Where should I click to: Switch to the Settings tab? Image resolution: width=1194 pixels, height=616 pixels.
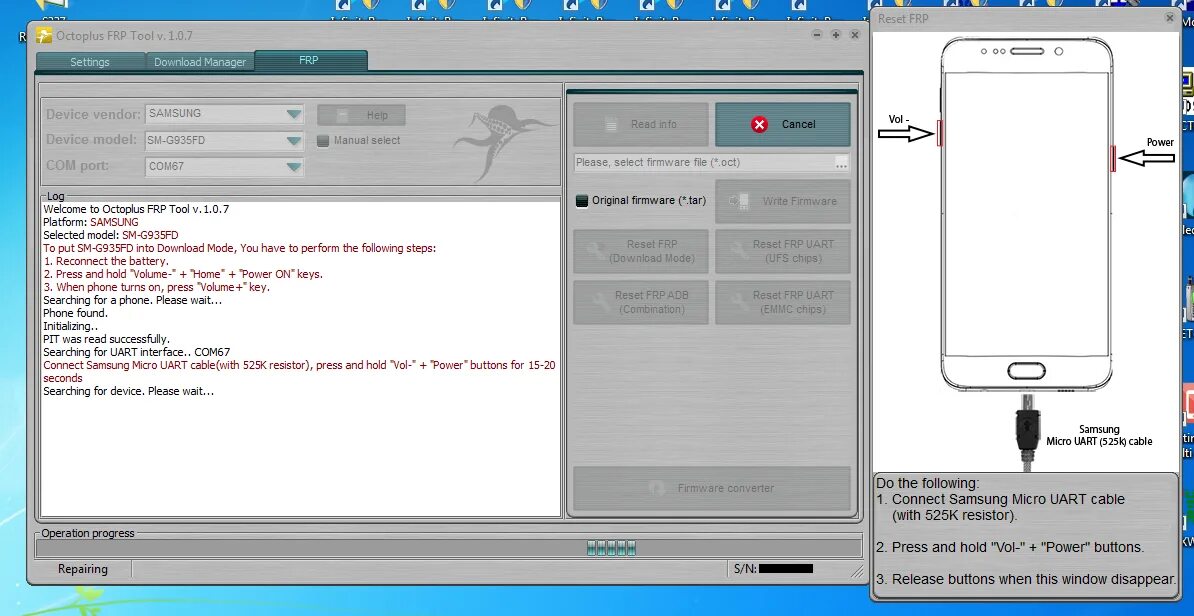[90, 62]
